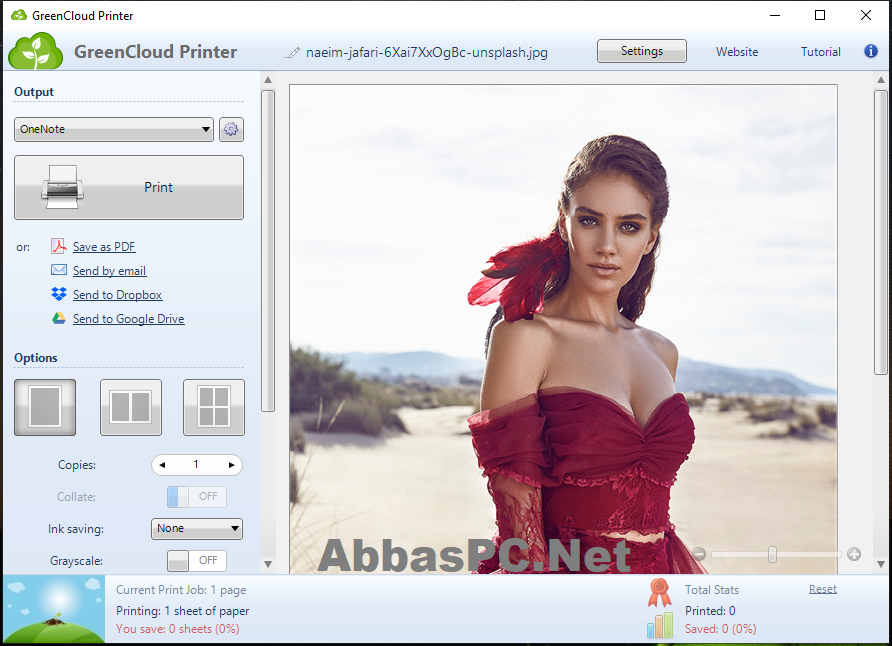Click the copies value field
Image resolution: width=892 pixels, height=646 pixels.
tap(196, 465)
